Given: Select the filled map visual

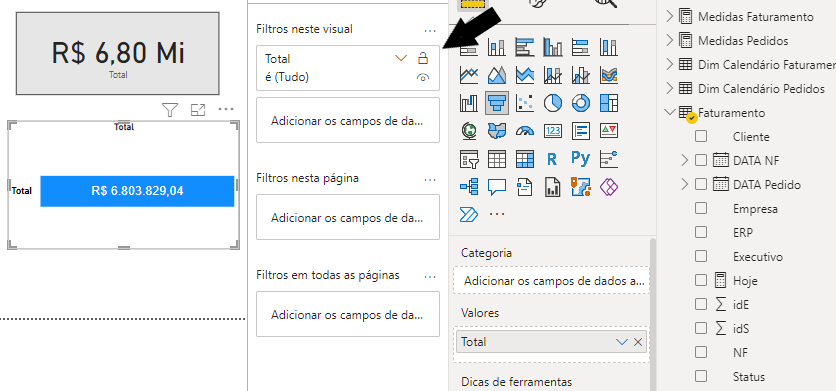Looking at the screenshot, I should click(497, 130).
